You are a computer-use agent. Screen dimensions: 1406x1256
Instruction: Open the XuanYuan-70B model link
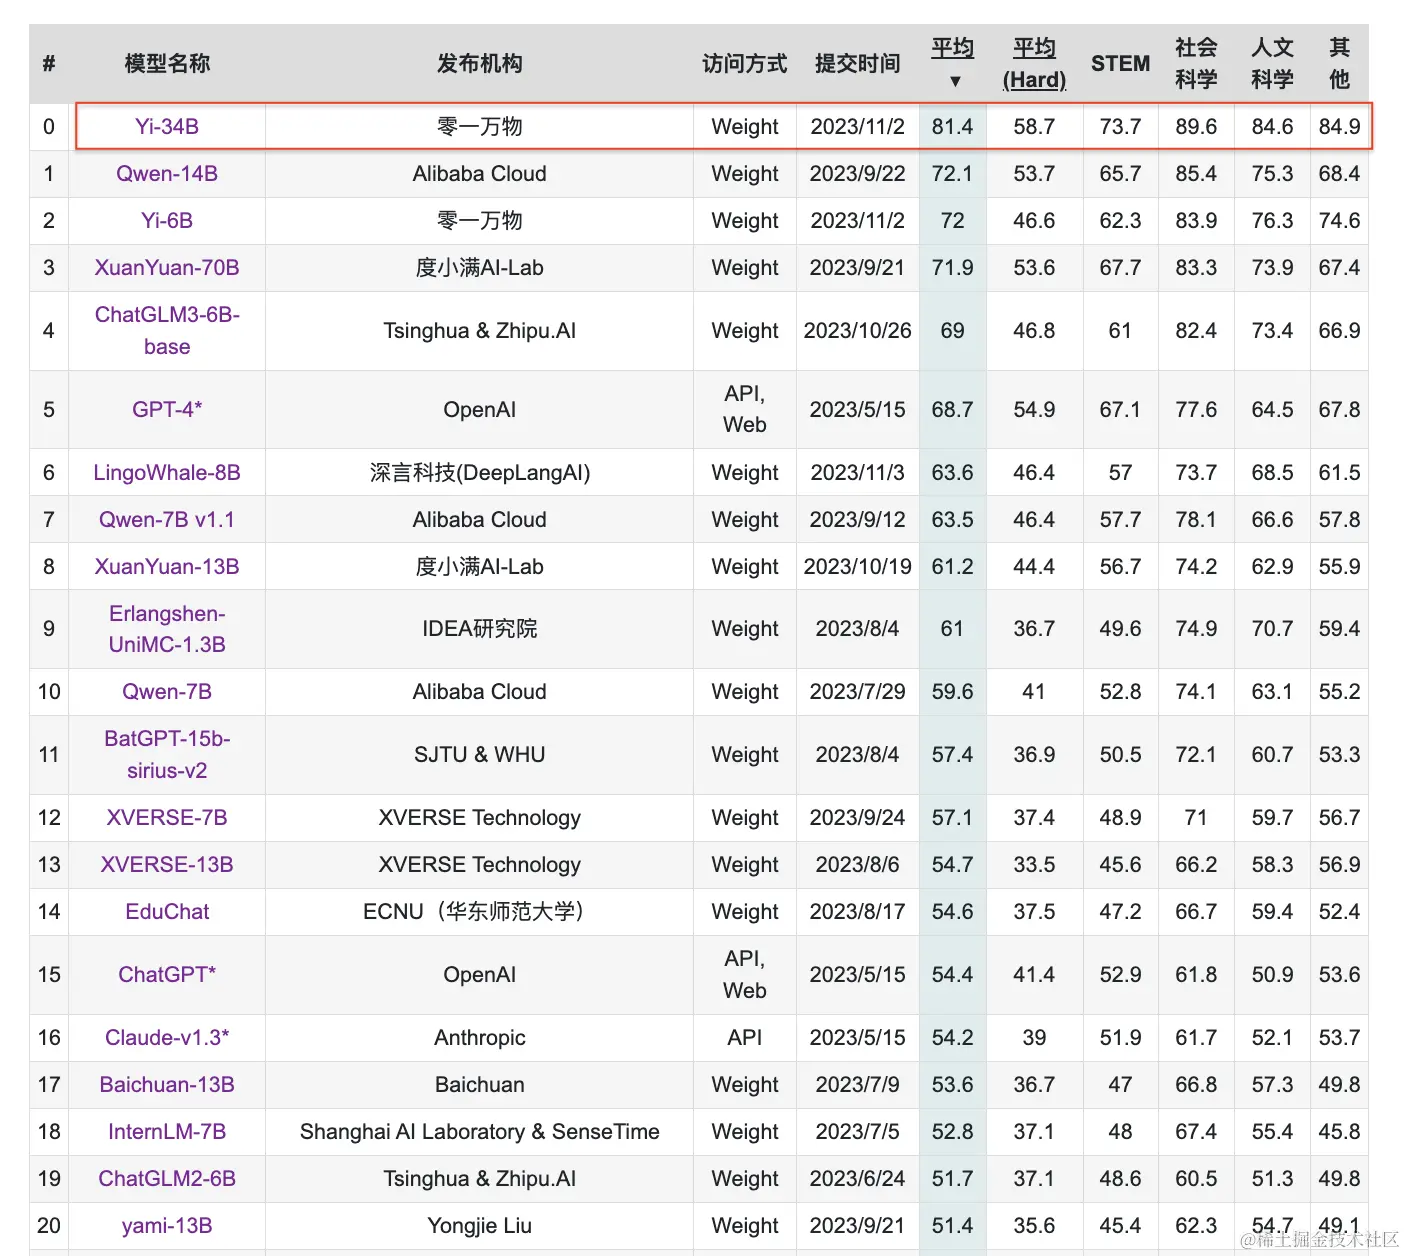click(x=167, y=268)
